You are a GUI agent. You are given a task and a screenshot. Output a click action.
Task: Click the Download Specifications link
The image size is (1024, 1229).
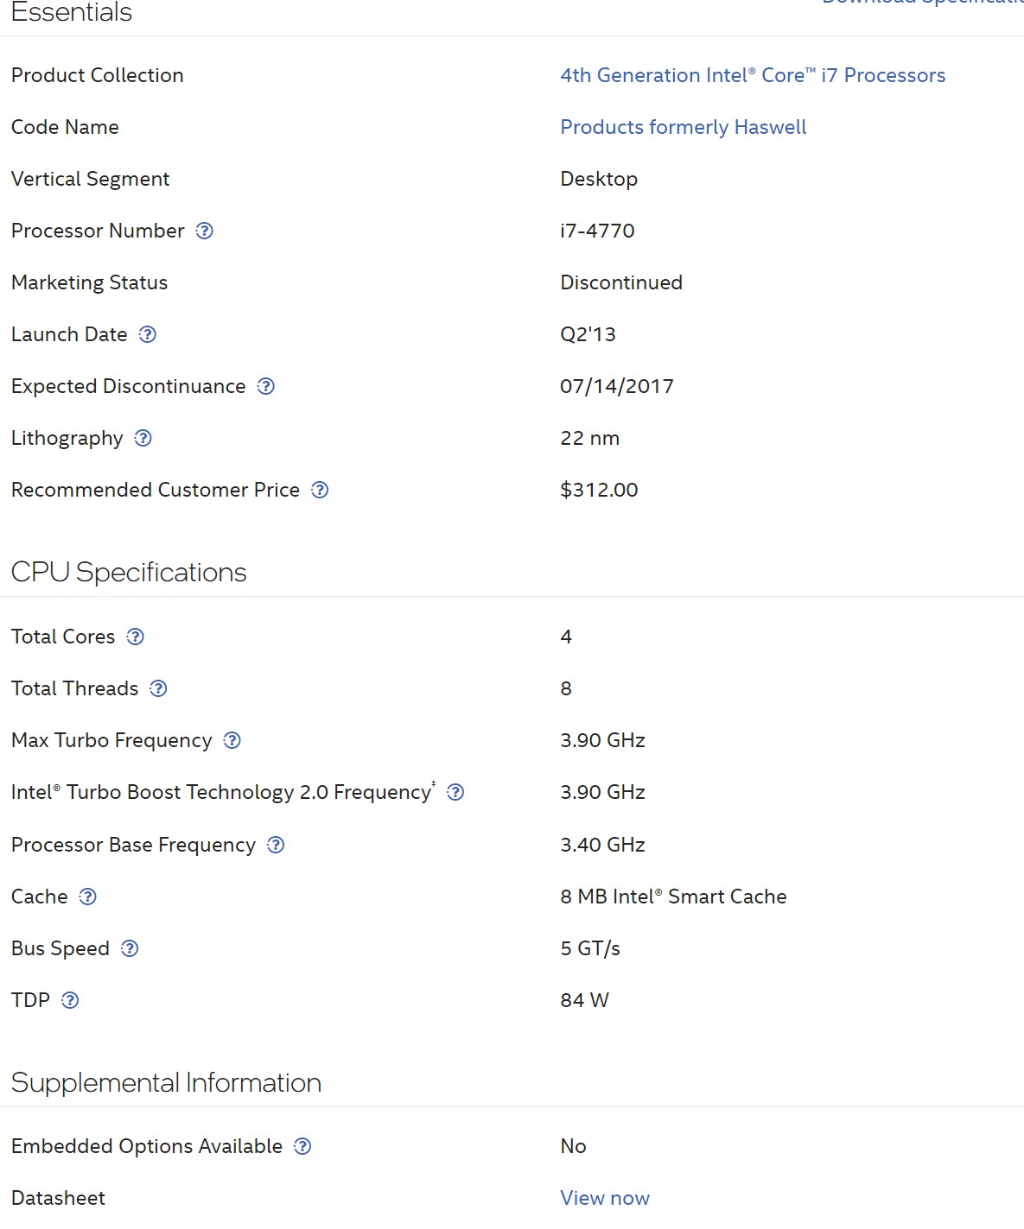pyautogui.click(x=922, y=3)
